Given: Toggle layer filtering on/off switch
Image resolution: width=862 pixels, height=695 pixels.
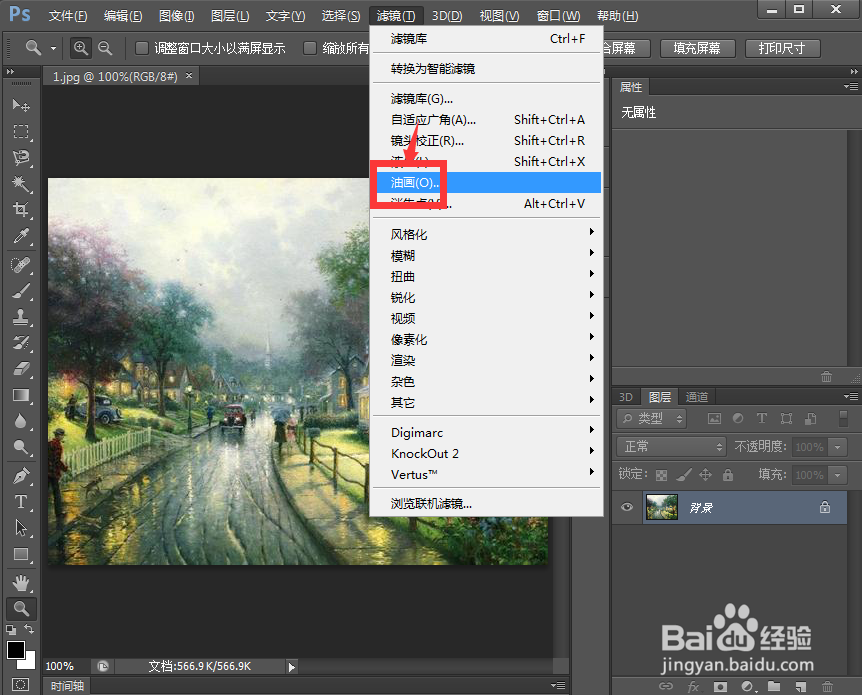Looking at the screenshot, I should pyautogui.click(x=843, y=418).
